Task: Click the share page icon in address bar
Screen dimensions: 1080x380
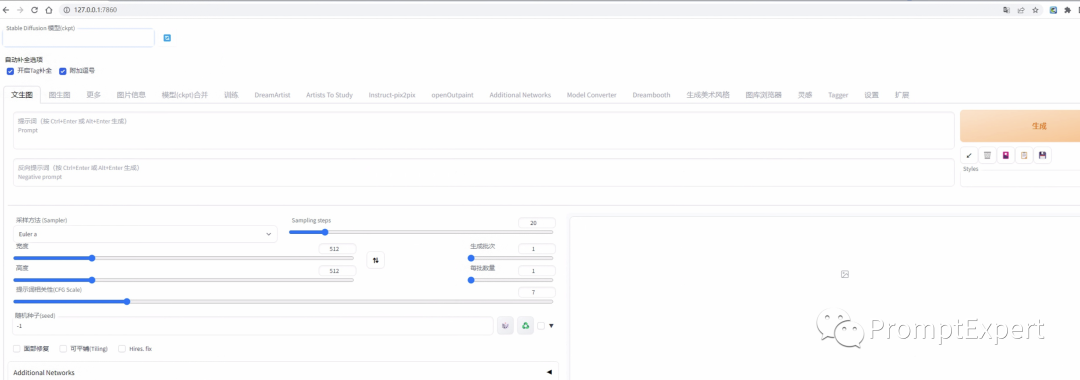Action: pyautogui.click(x=1021, y=10)
